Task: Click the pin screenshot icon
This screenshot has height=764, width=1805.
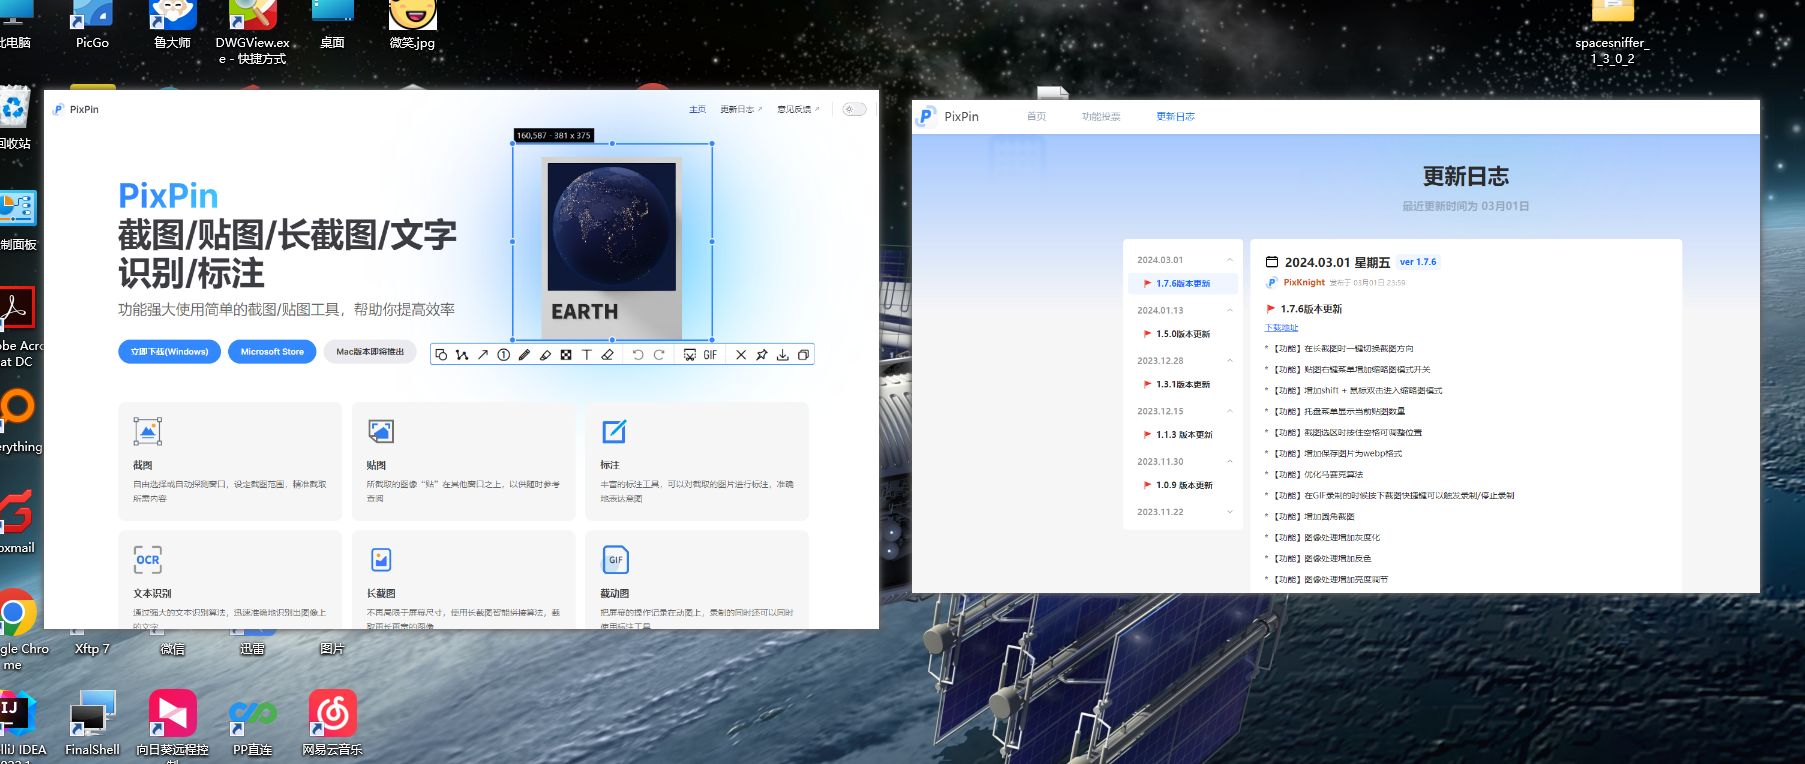Action: 762,355
